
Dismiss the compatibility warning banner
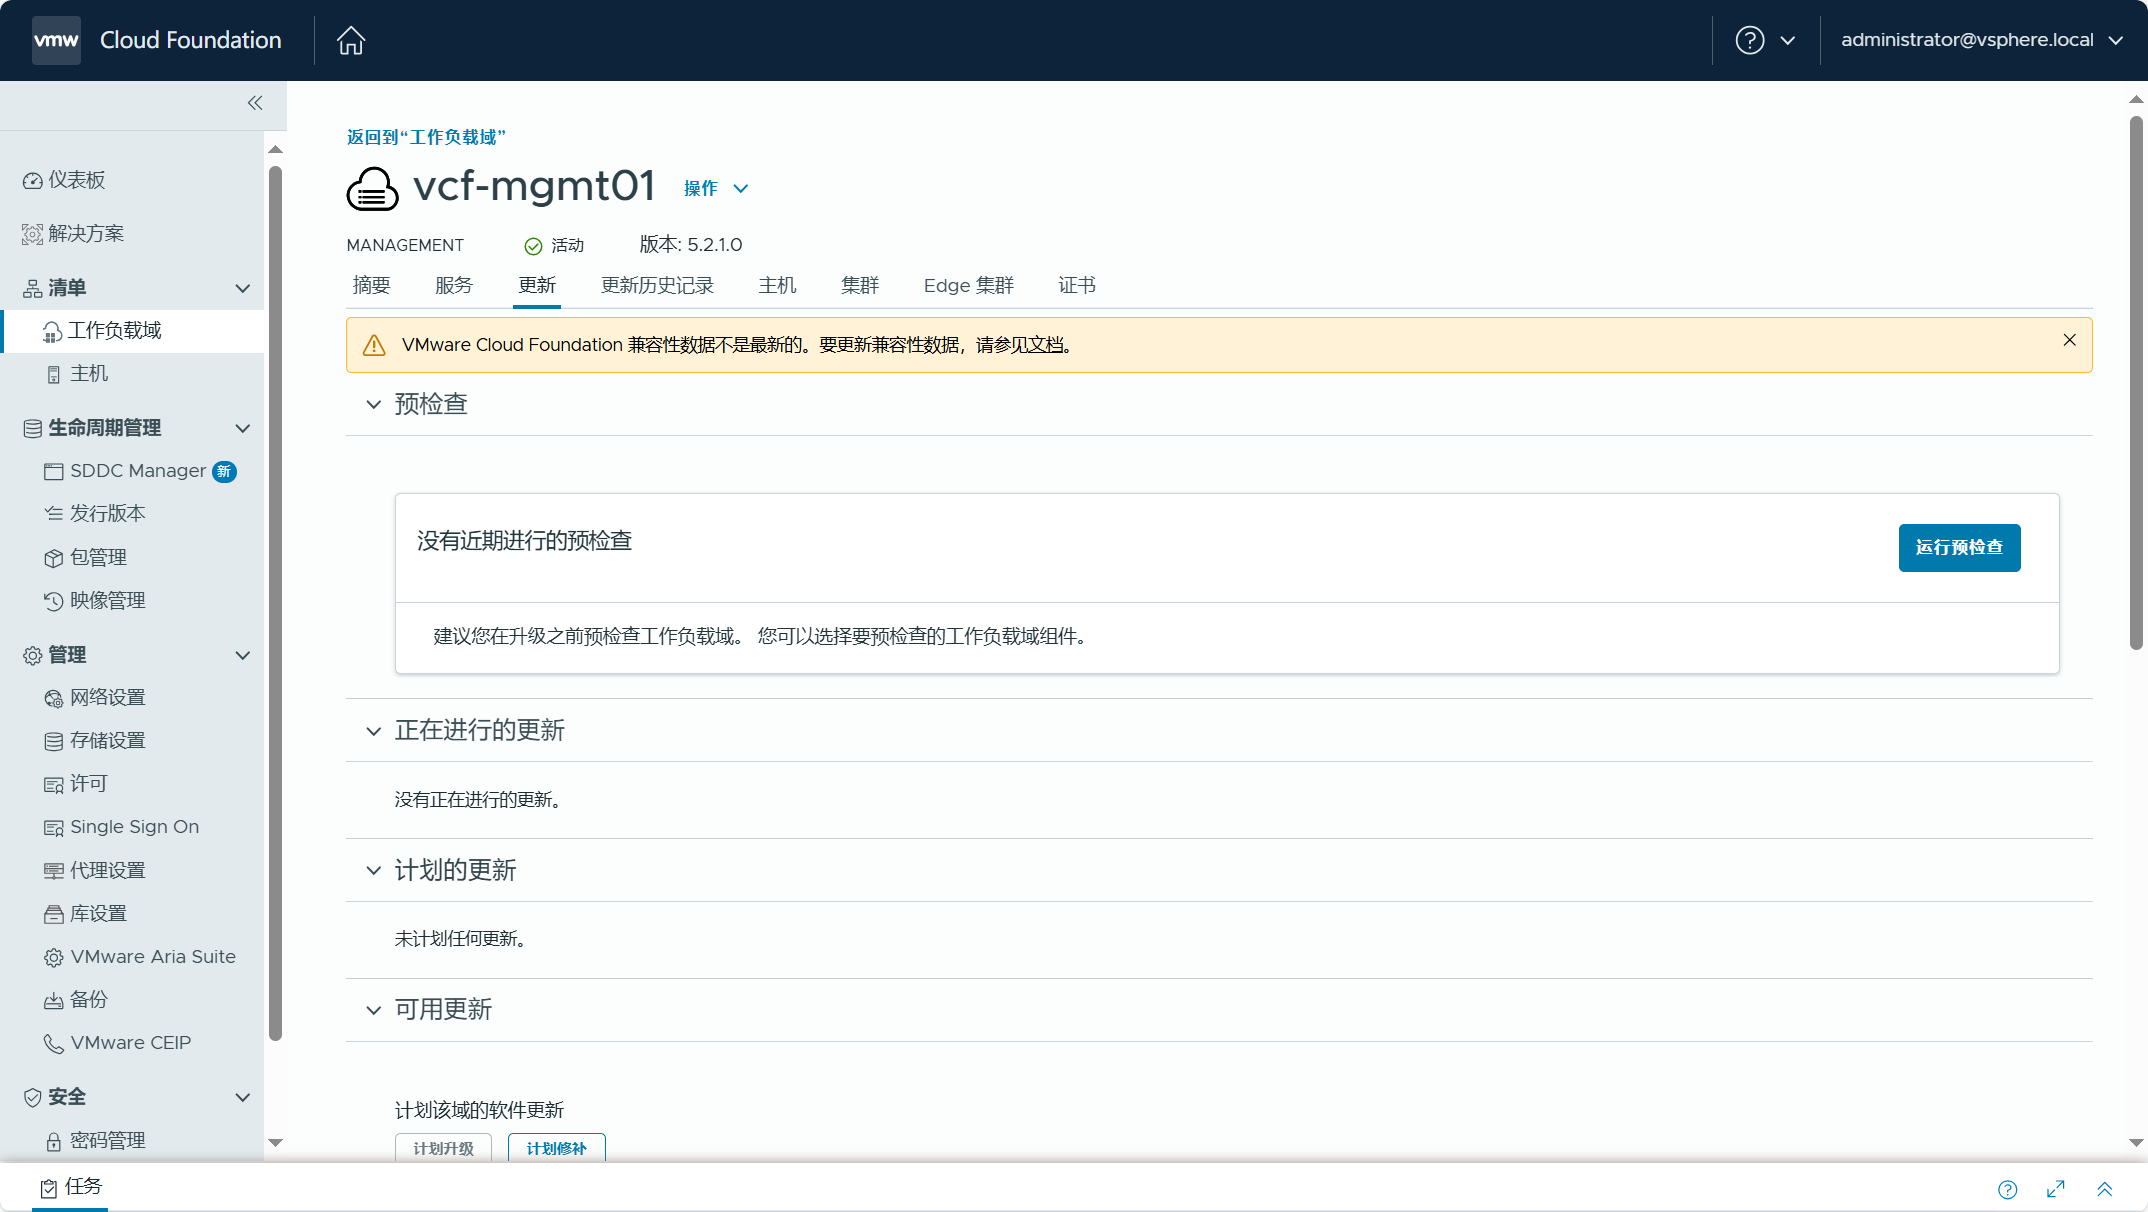click(x=2070, y=340)
